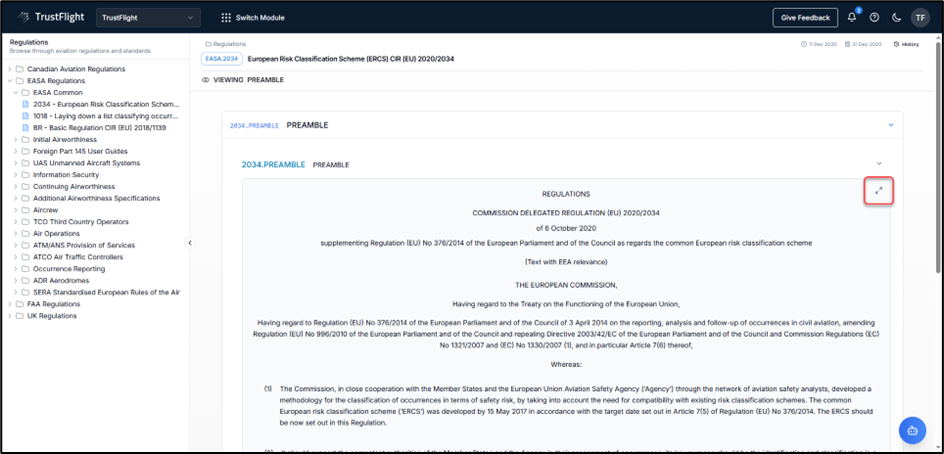Screen dimensions: 944x454
Task: Open the History view
Action: [x=907, y=44]
